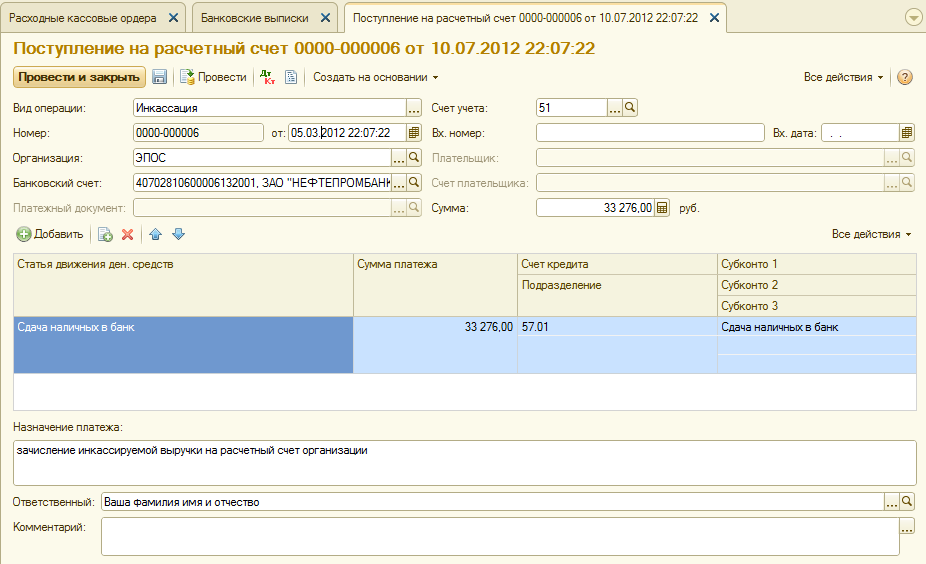Open the calendar picker for Вх. дата
926x564 pixels.
tap(907, 133)
